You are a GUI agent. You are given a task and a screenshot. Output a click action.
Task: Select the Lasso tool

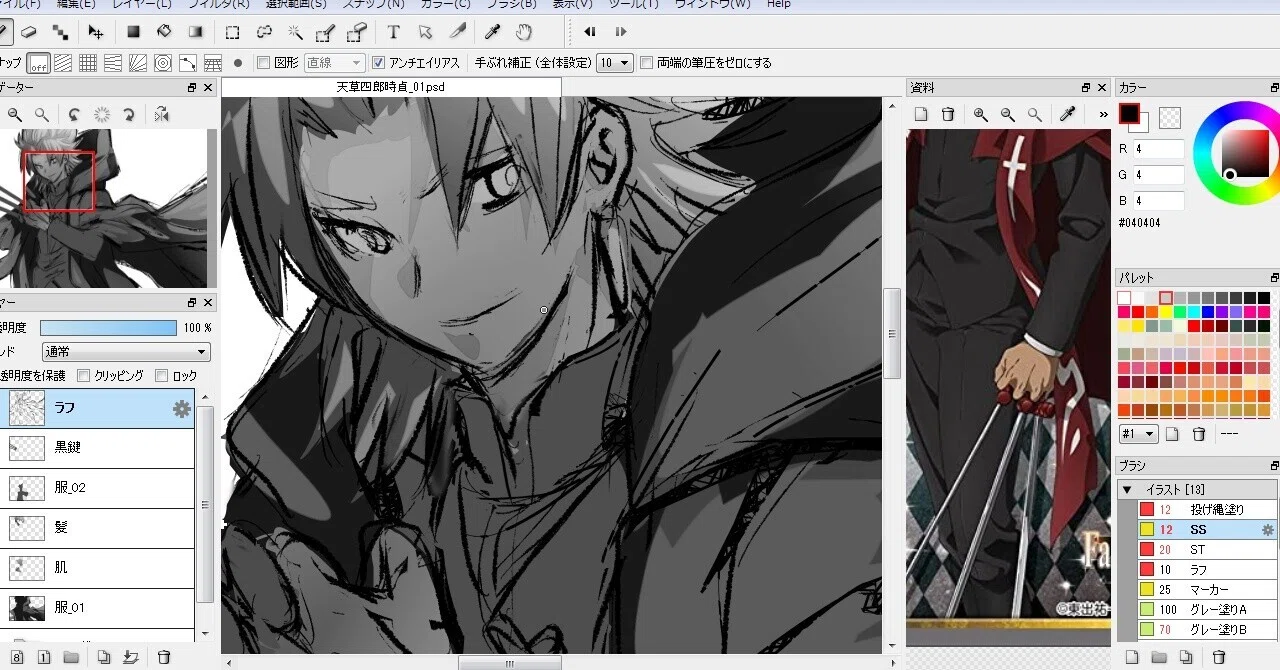264,32
